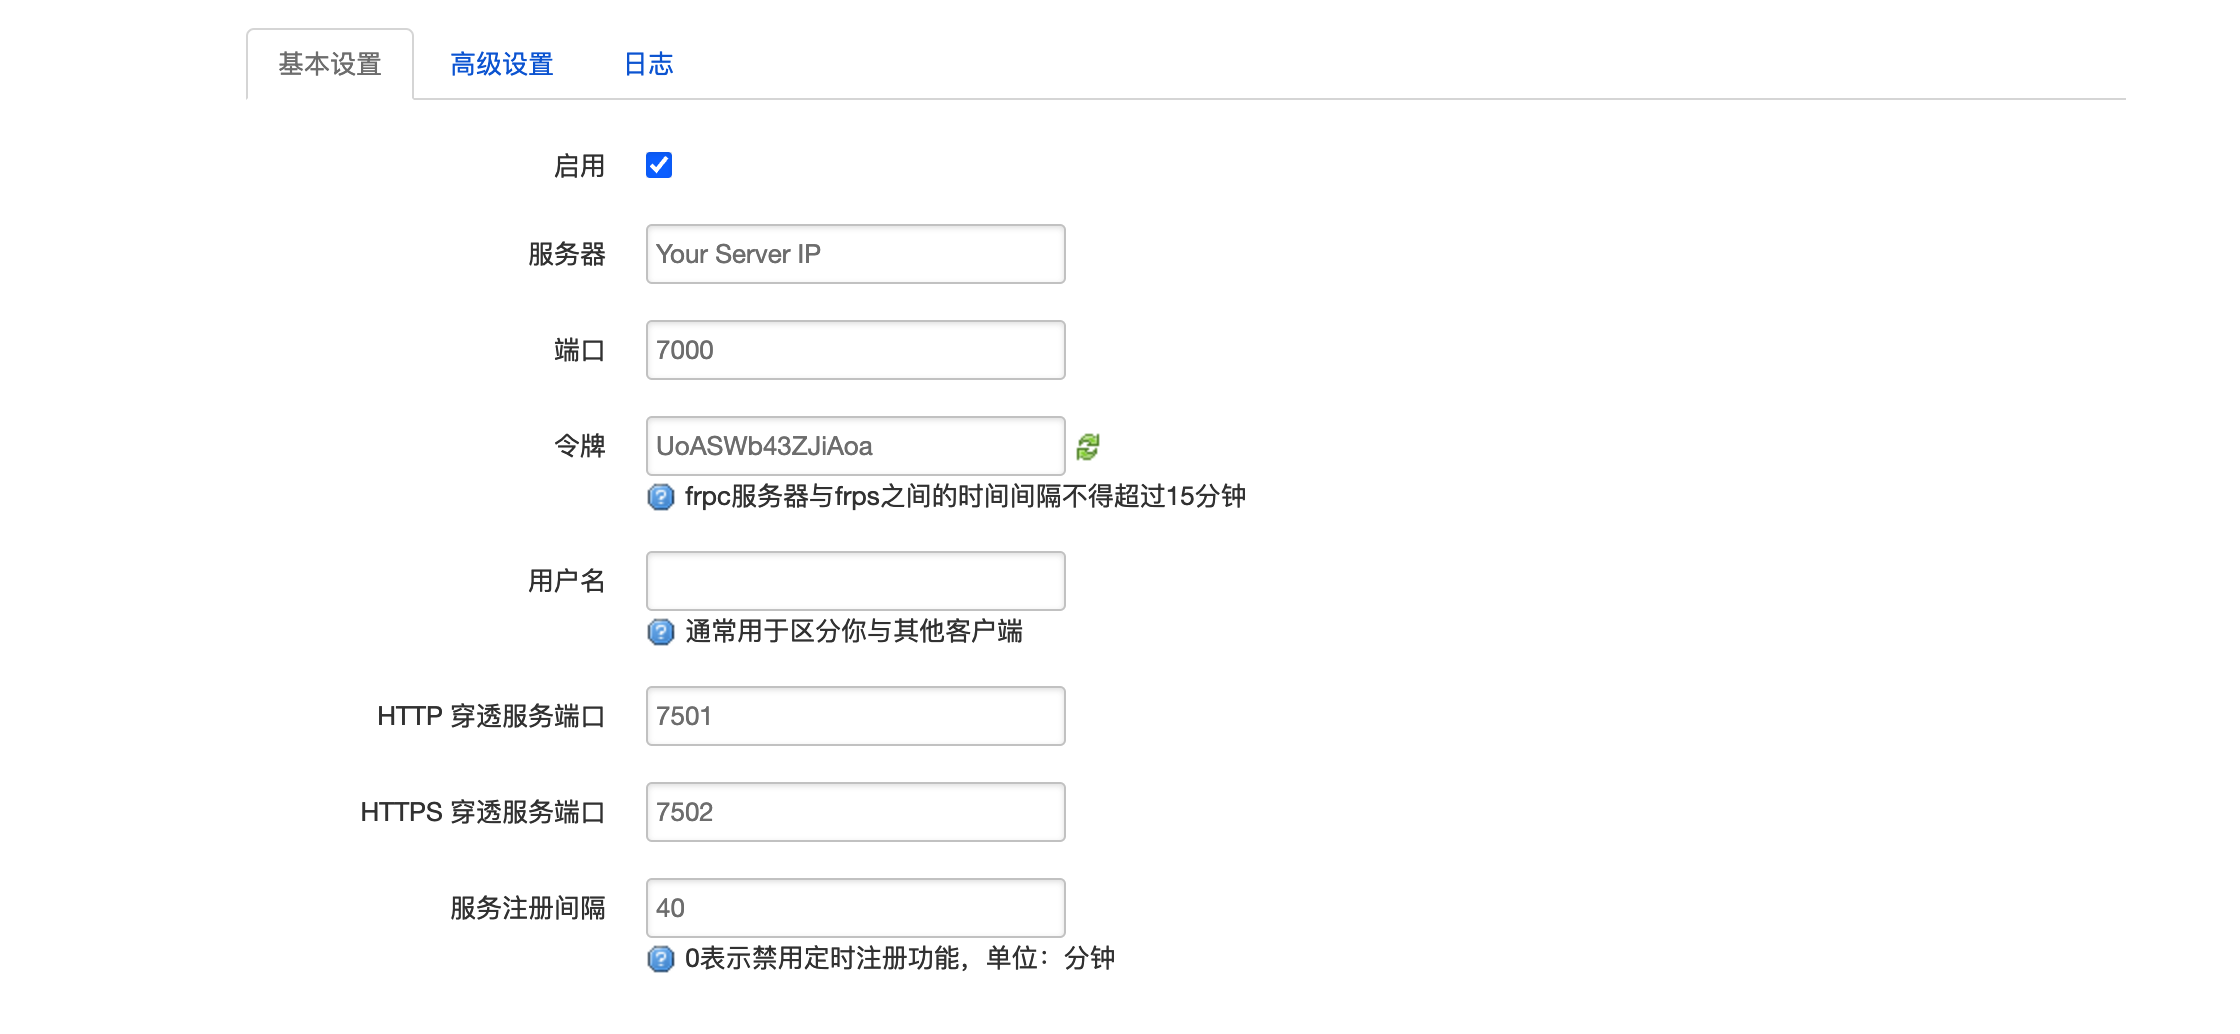The width and height of the screenshot is (2240, 1034).
Task: Click help icon under the 用户名 field
Action: (x=661, y=632)
